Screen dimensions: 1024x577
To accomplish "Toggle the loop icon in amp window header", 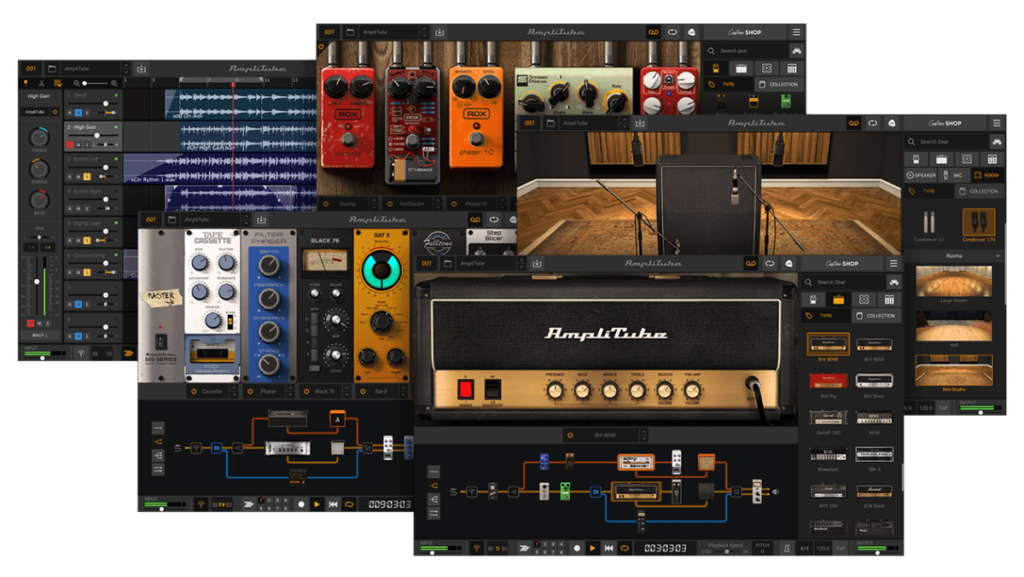I will pos(770,263).
